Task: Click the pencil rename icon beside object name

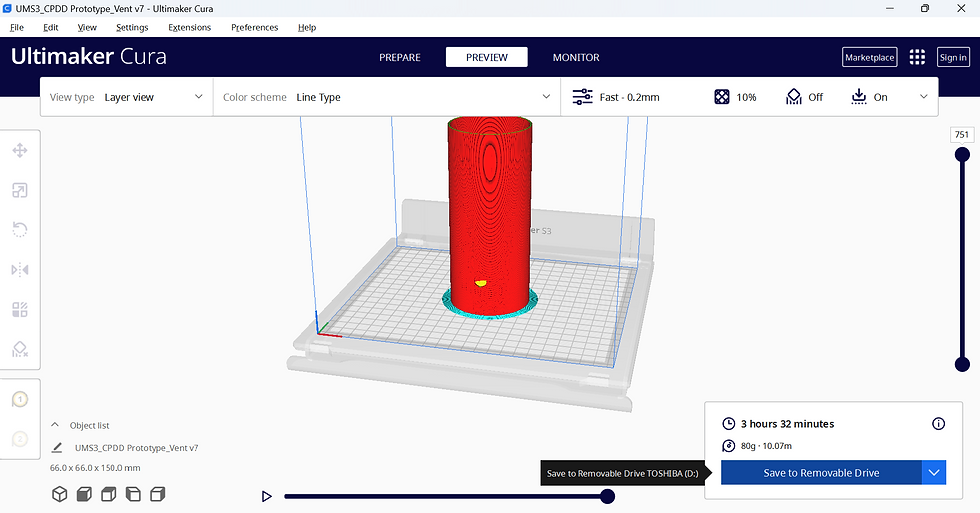Action: point(57,447)
